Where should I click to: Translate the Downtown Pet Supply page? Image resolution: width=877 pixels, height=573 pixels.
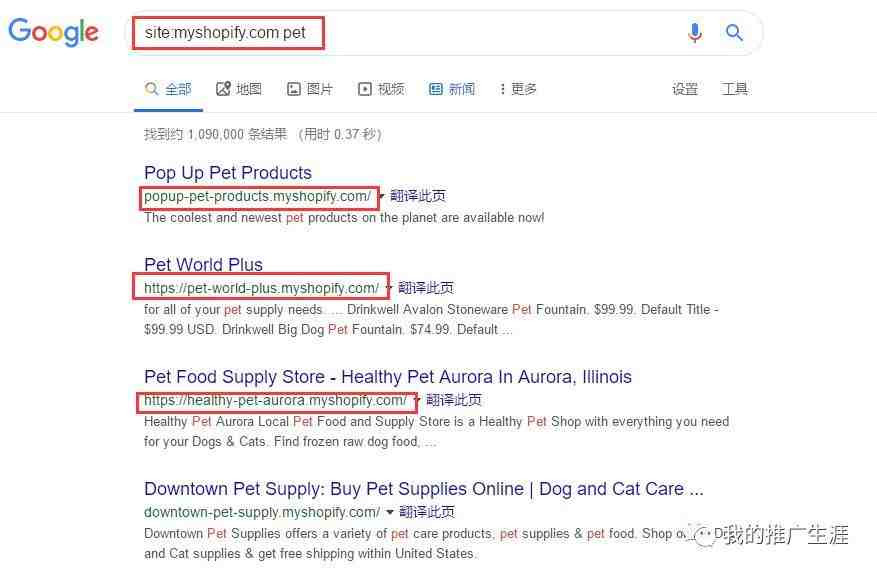click(x=427, y=512)
